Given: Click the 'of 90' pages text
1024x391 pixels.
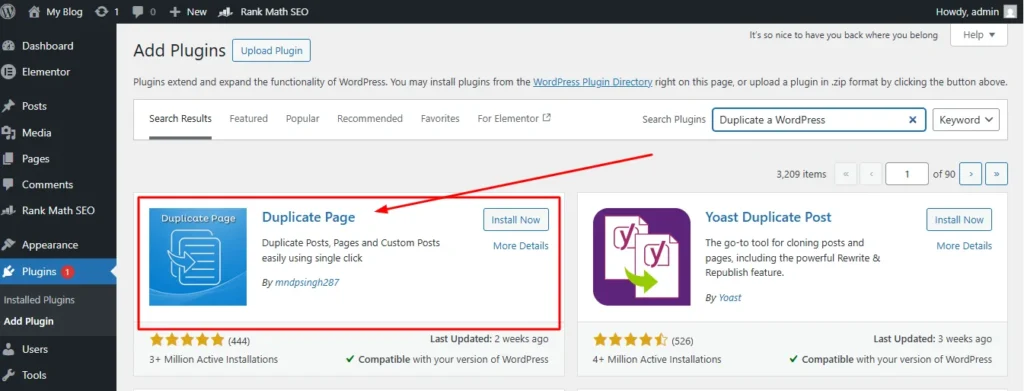Looking at the screenshot, I should [944, 174].
